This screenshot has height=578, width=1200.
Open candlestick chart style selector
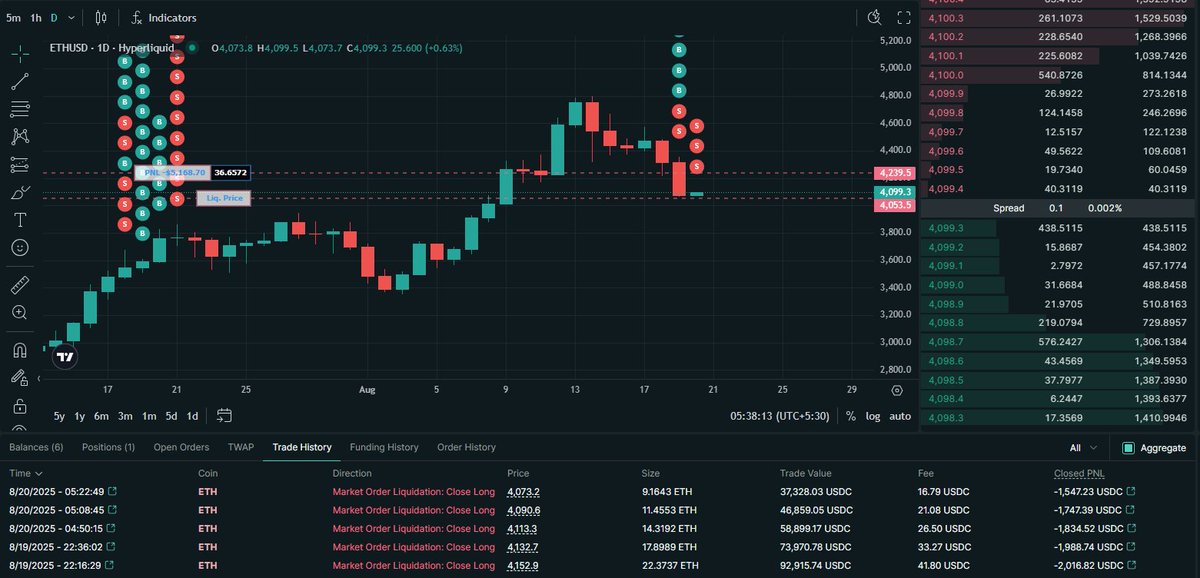[x=101, y=18]
